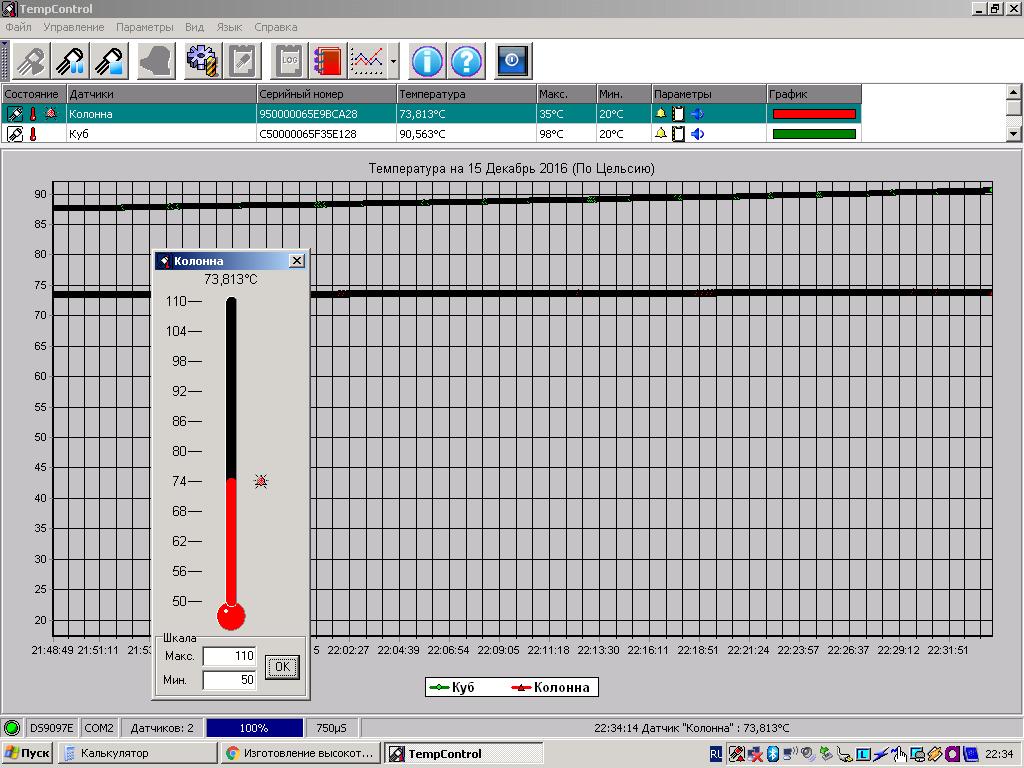1024x768 pixels.
Task: Click the DS9097E adapter status cell
Action: pos(51,728)
